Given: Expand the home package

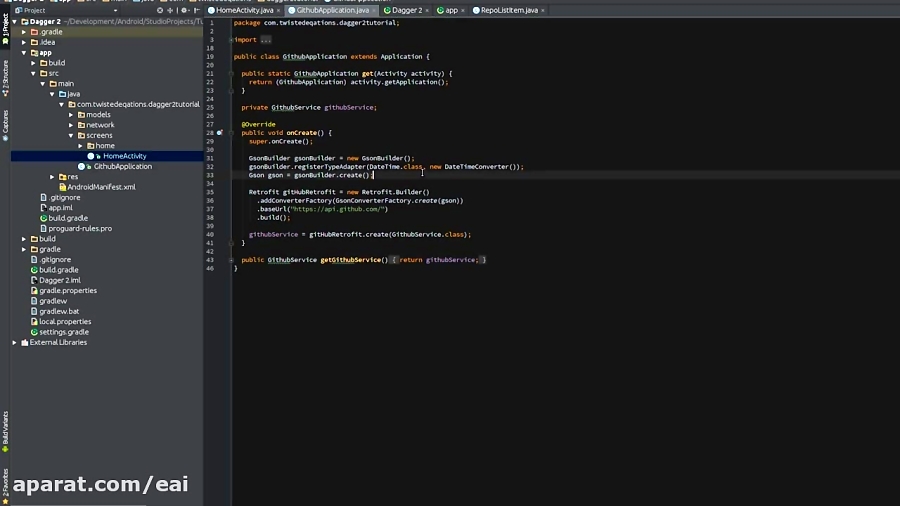Looking at the screenshot, I should click(80, 146).
